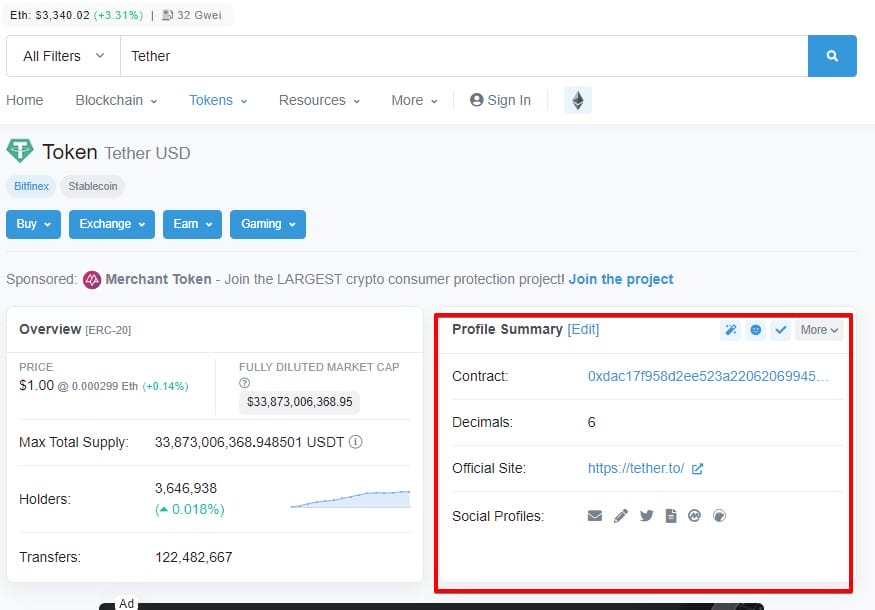Click the Bitfinex tag
Screen dimensions: 875x610
[x=31, y=186]
